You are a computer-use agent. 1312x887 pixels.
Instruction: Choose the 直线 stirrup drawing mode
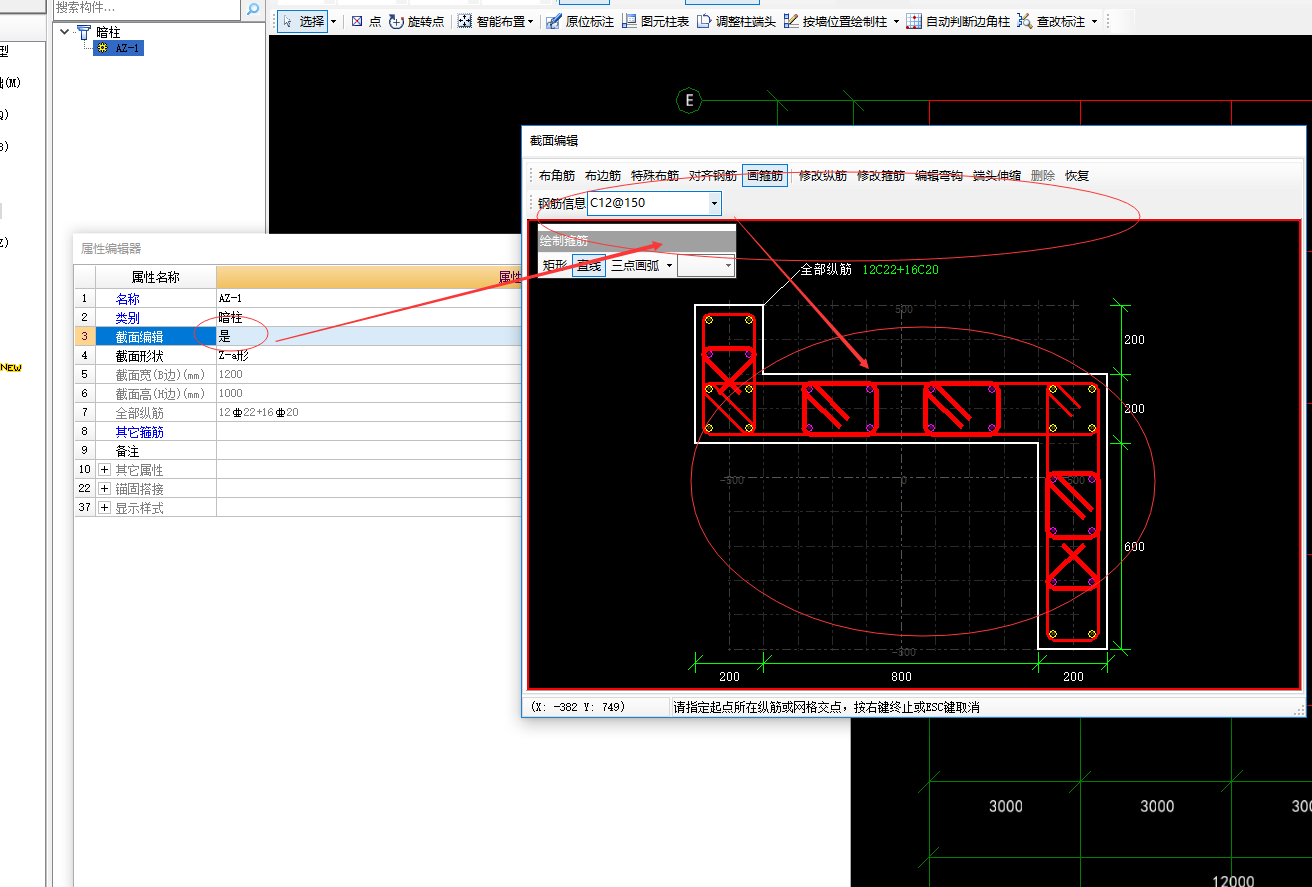(589, 266)
